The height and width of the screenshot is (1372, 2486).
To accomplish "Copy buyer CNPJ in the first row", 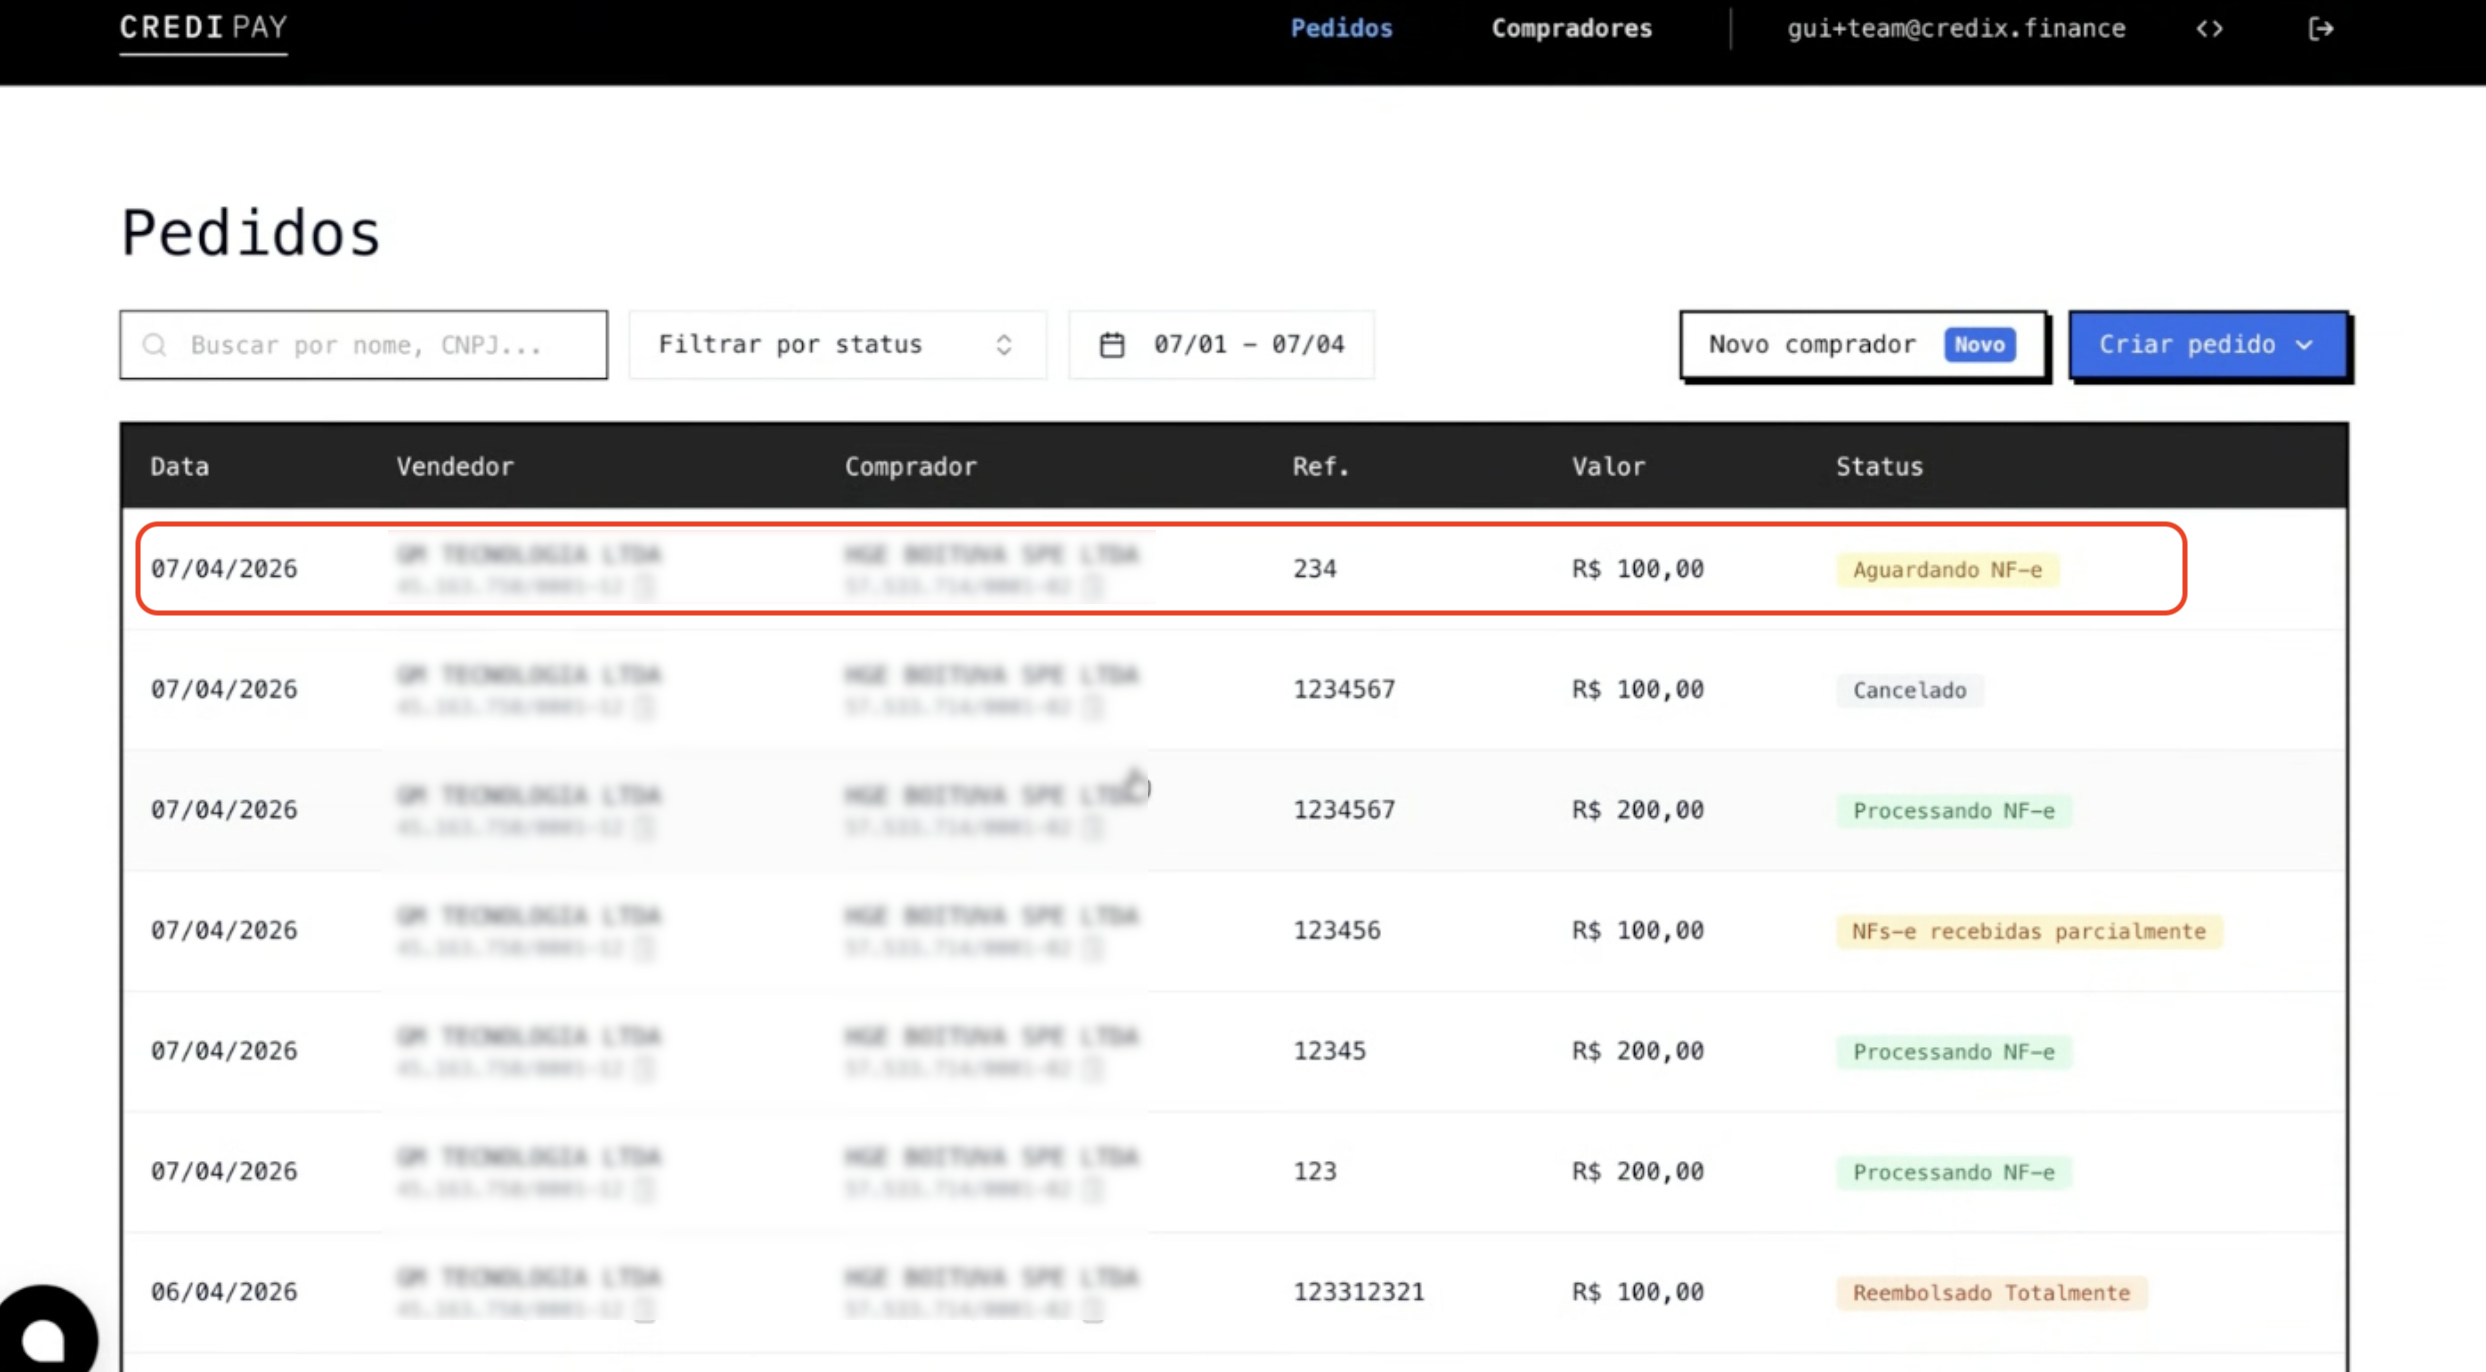I will [x=1093, y=586].
